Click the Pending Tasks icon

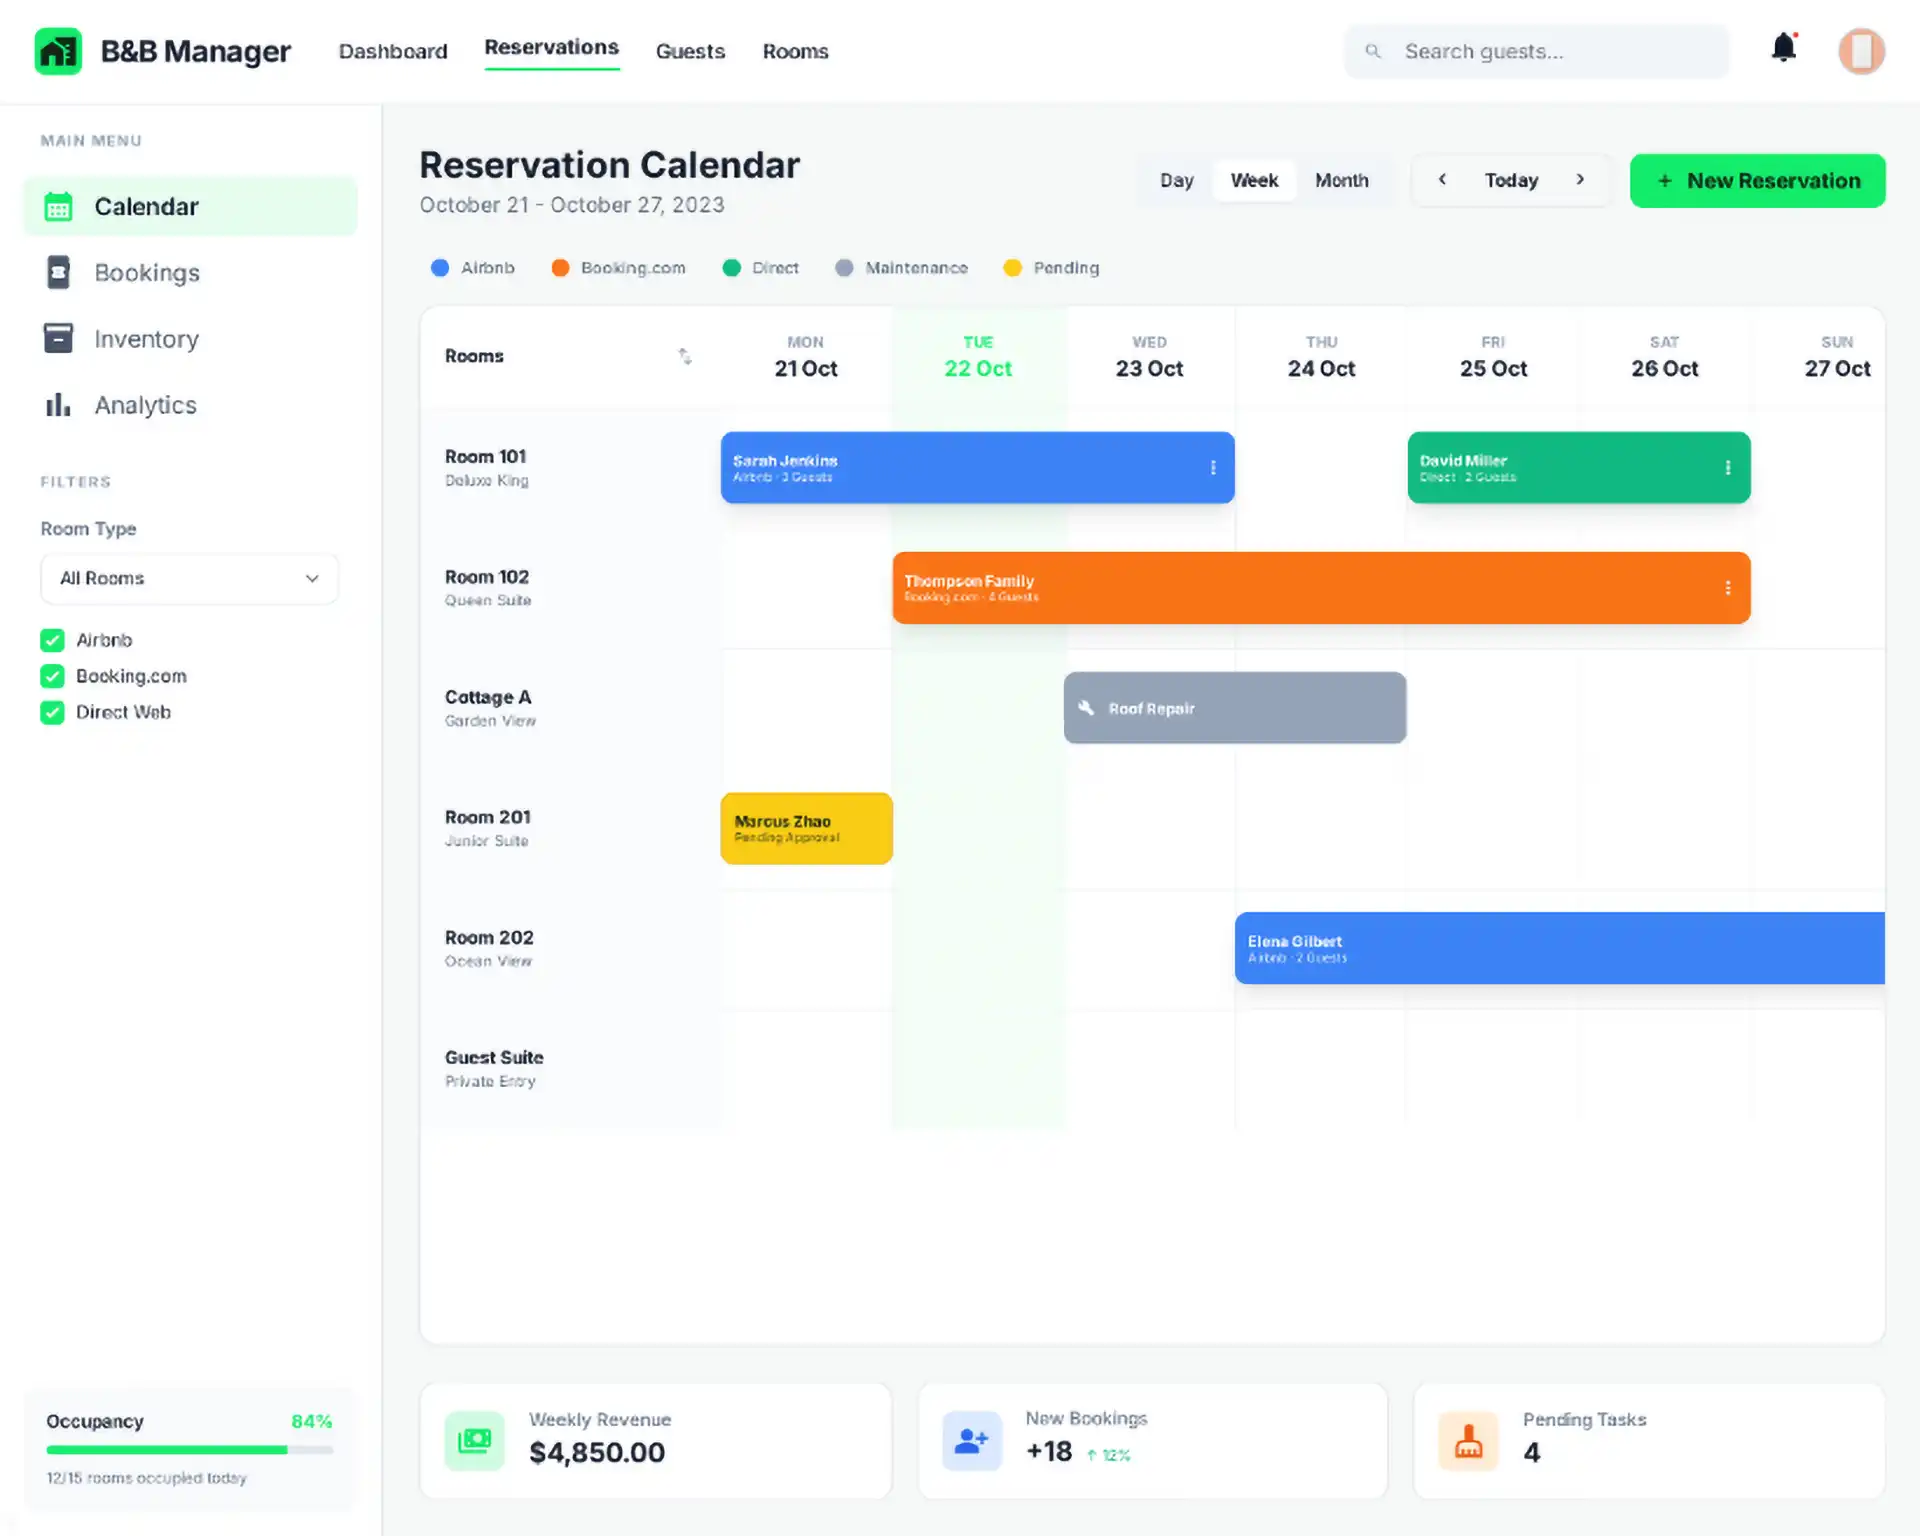pos(1468,1440)
